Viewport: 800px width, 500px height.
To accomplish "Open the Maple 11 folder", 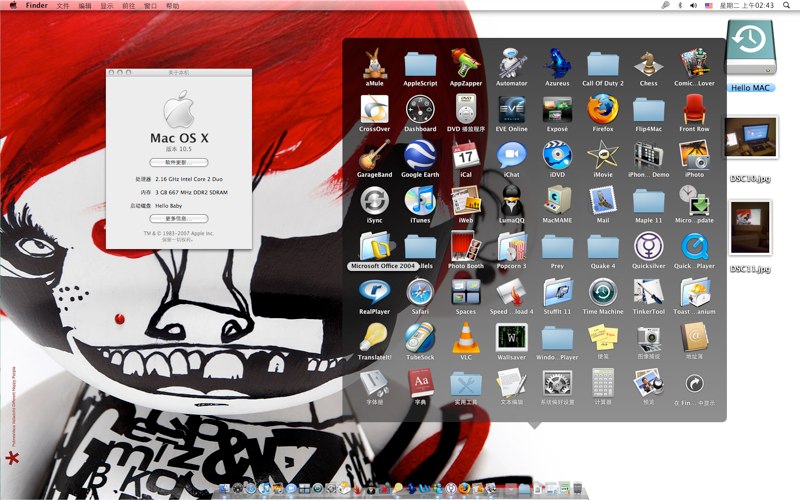I will pos(648,202).
